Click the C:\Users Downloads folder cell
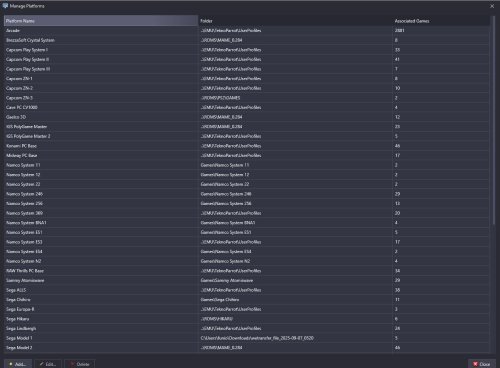 pyautogui.click(x=295, y=338)
